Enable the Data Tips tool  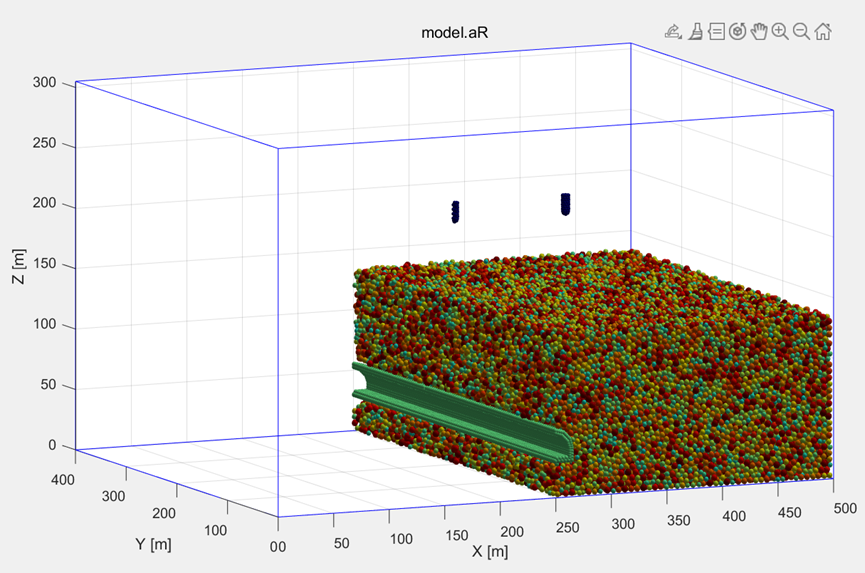pos(716,31)
